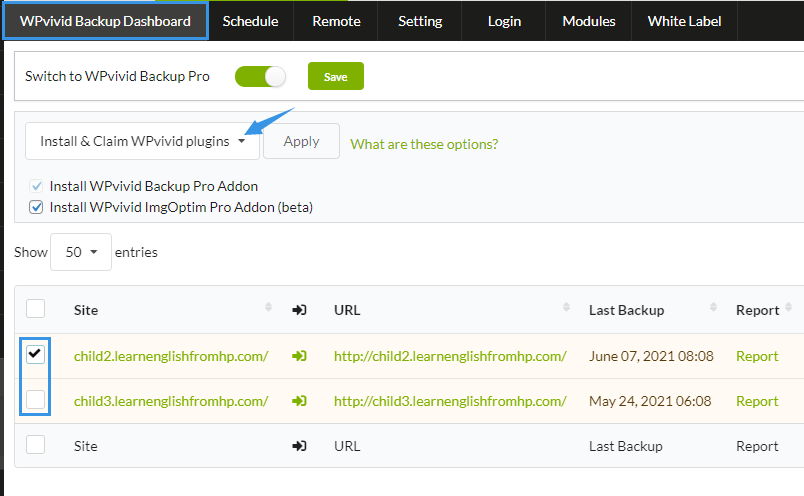Screen dimensions: 804x496
Task: Go to the Setting tab
Action: click(x=420, y=21)
